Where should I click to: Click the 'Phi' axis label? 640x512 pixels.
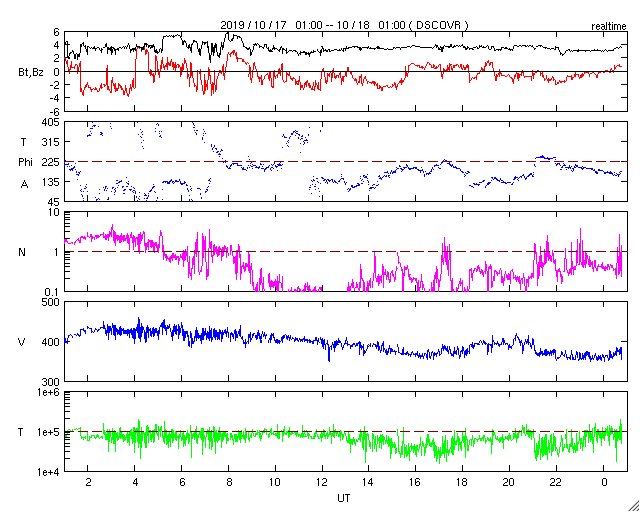pos(25,162)
